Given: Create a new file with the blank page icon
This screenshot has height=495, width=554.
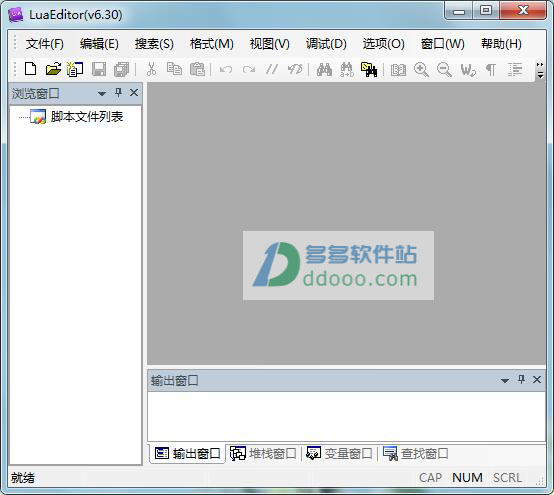Looking at the screenshot, I should (30, 69).
